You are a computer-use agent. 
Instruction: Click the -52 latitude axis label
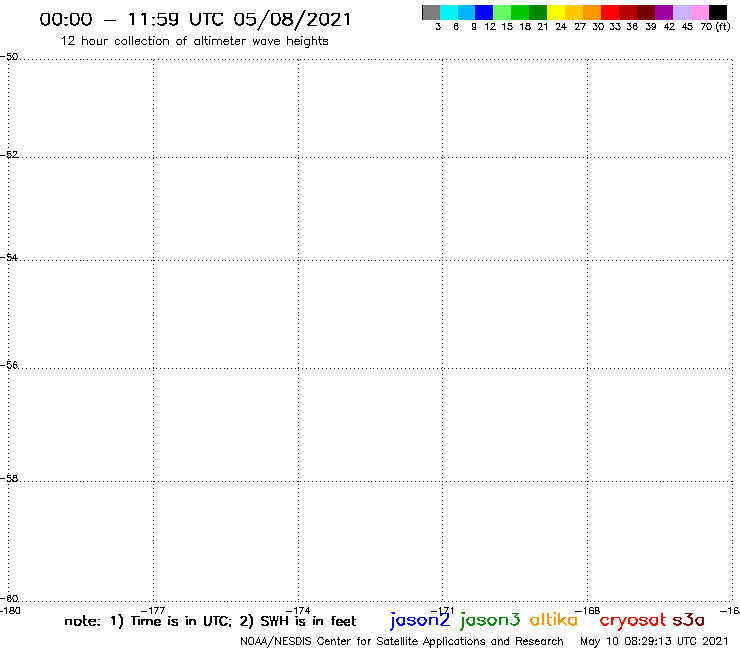[9, 155]
